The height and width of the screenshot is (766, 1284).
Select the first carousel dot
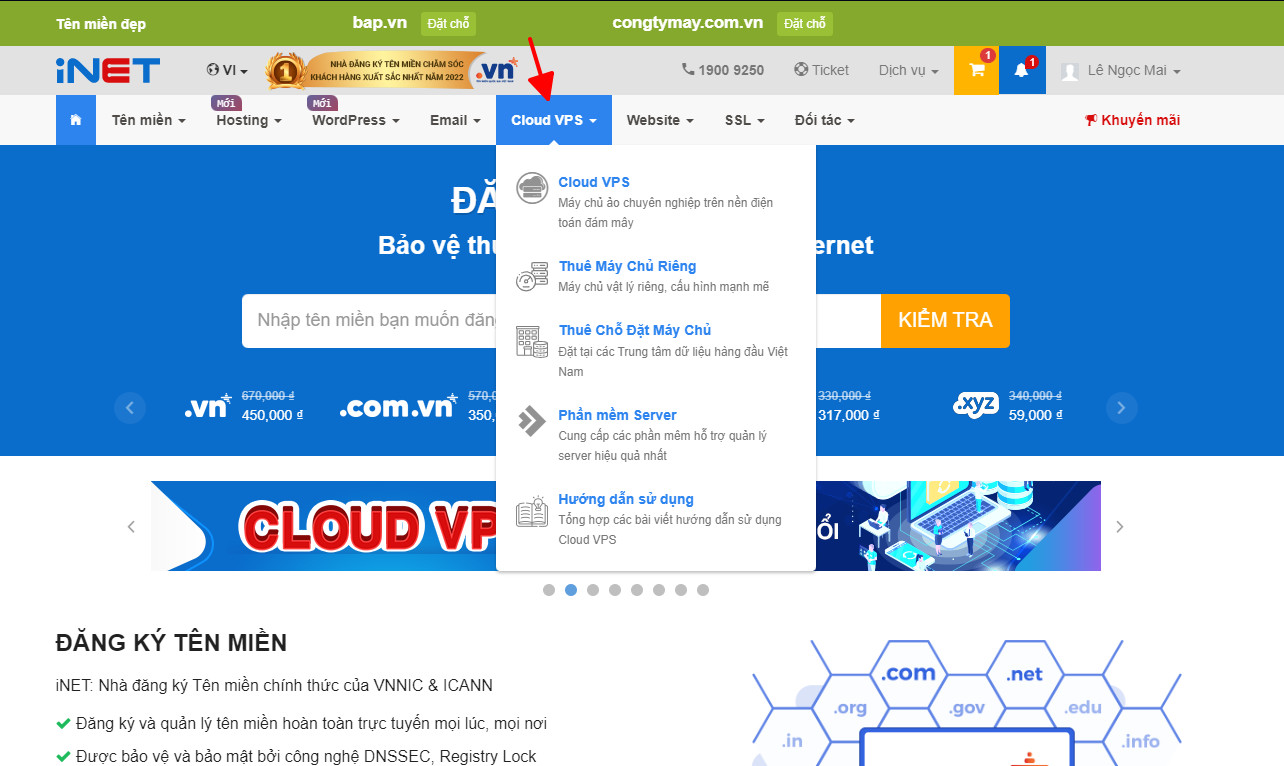click(549, 590)
